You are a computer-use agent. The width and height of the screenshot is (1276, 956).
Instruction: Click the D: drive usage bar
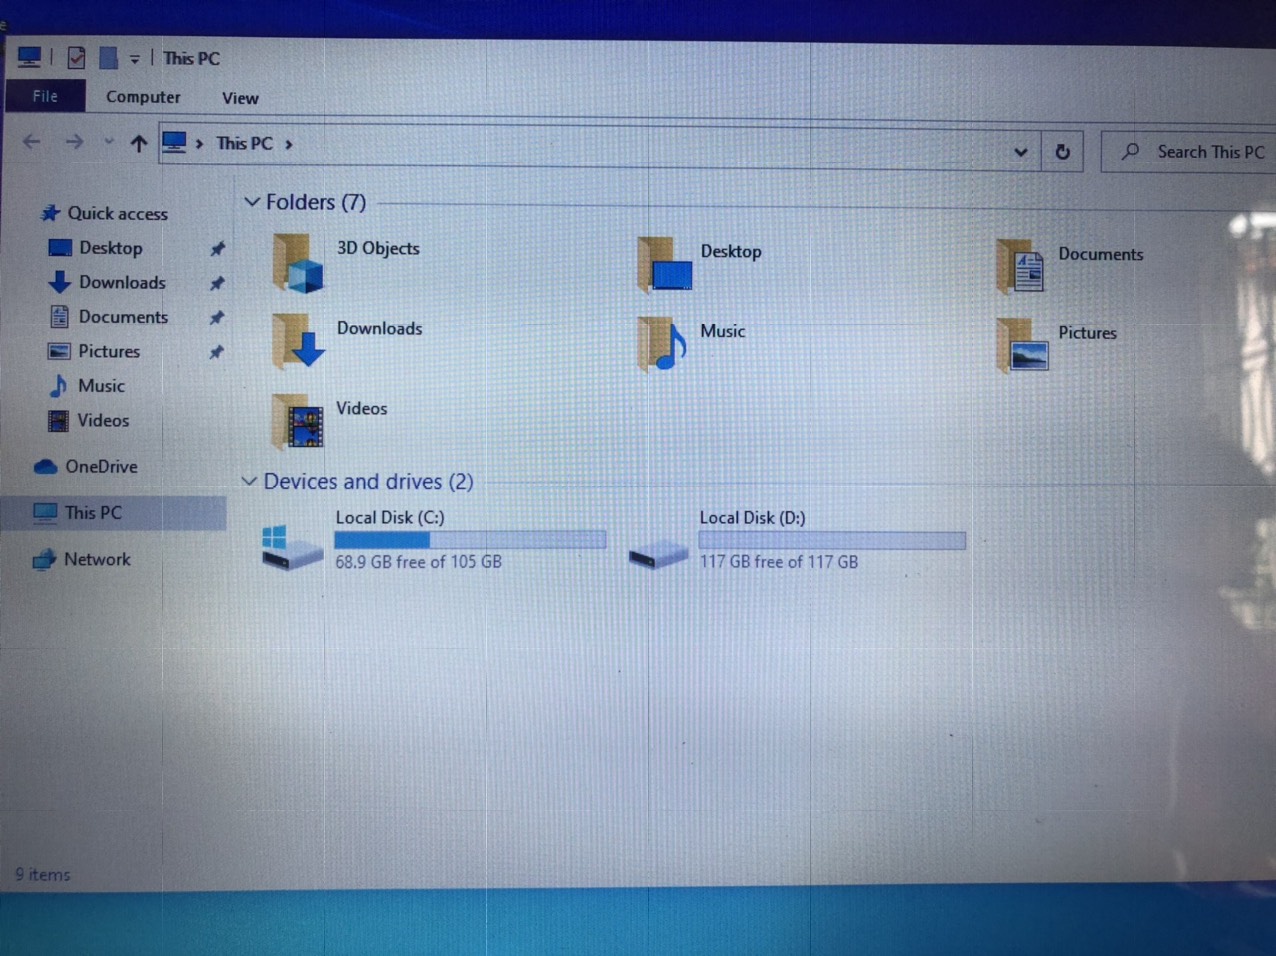pyautogui.click(x=832, y=541)
